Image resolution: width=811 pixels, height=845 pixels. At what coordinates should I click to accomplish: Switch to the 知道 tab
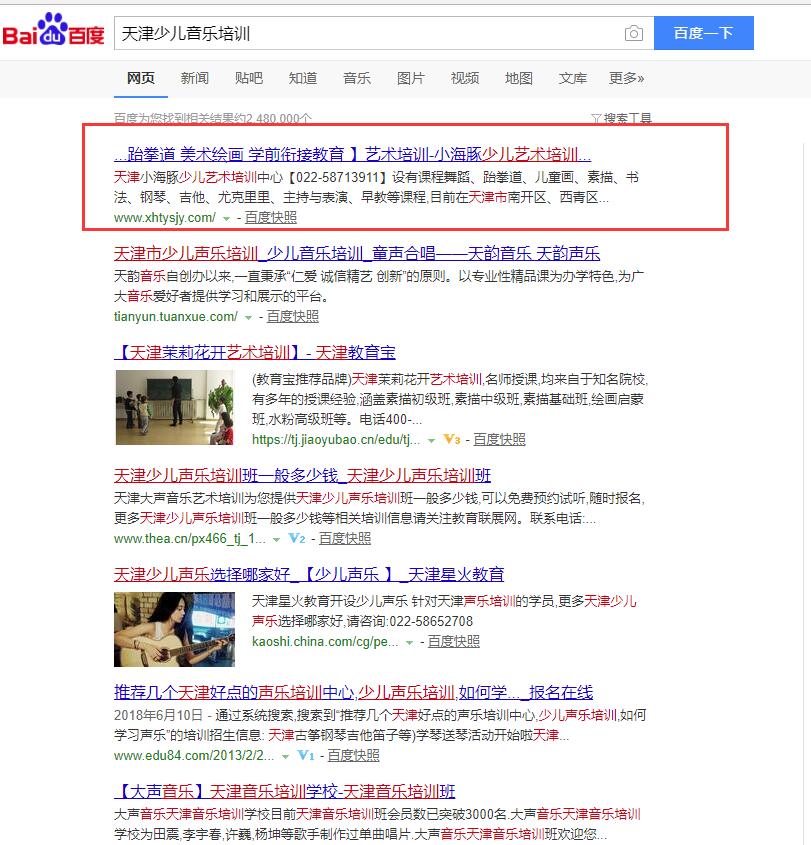click(303, 78)
